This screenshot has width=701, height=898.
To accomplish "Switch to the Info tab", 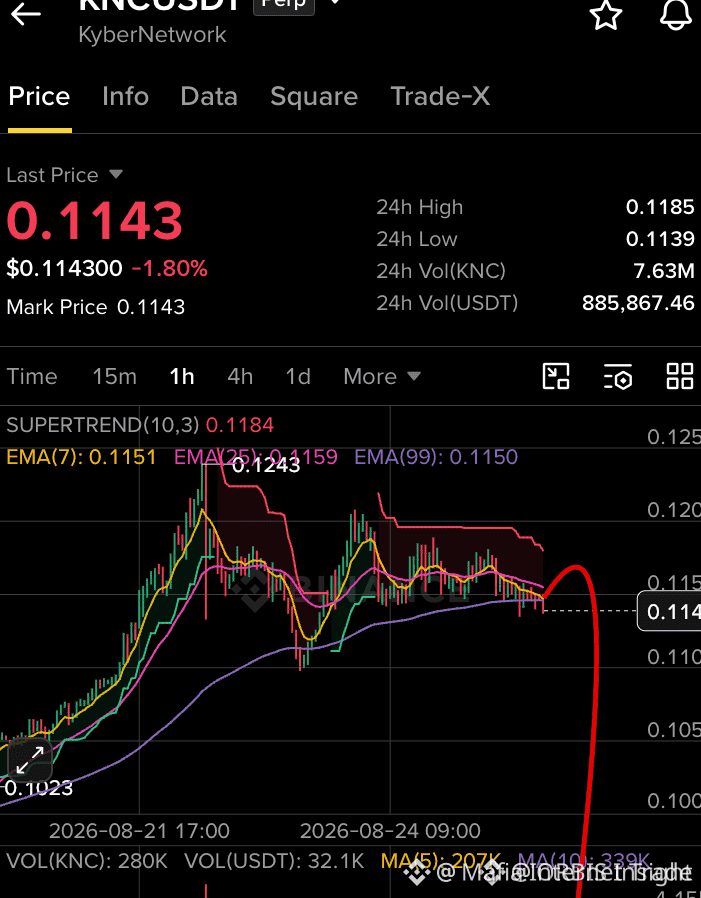I will [x=125, y=96].
